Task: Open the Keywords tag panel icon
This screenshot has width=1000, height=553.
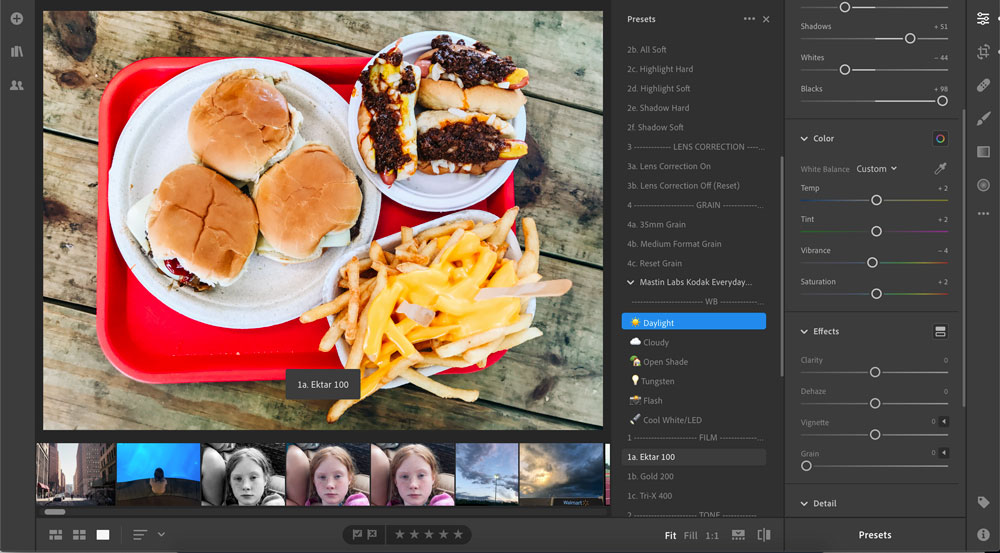Action: [x=983, y=502]
